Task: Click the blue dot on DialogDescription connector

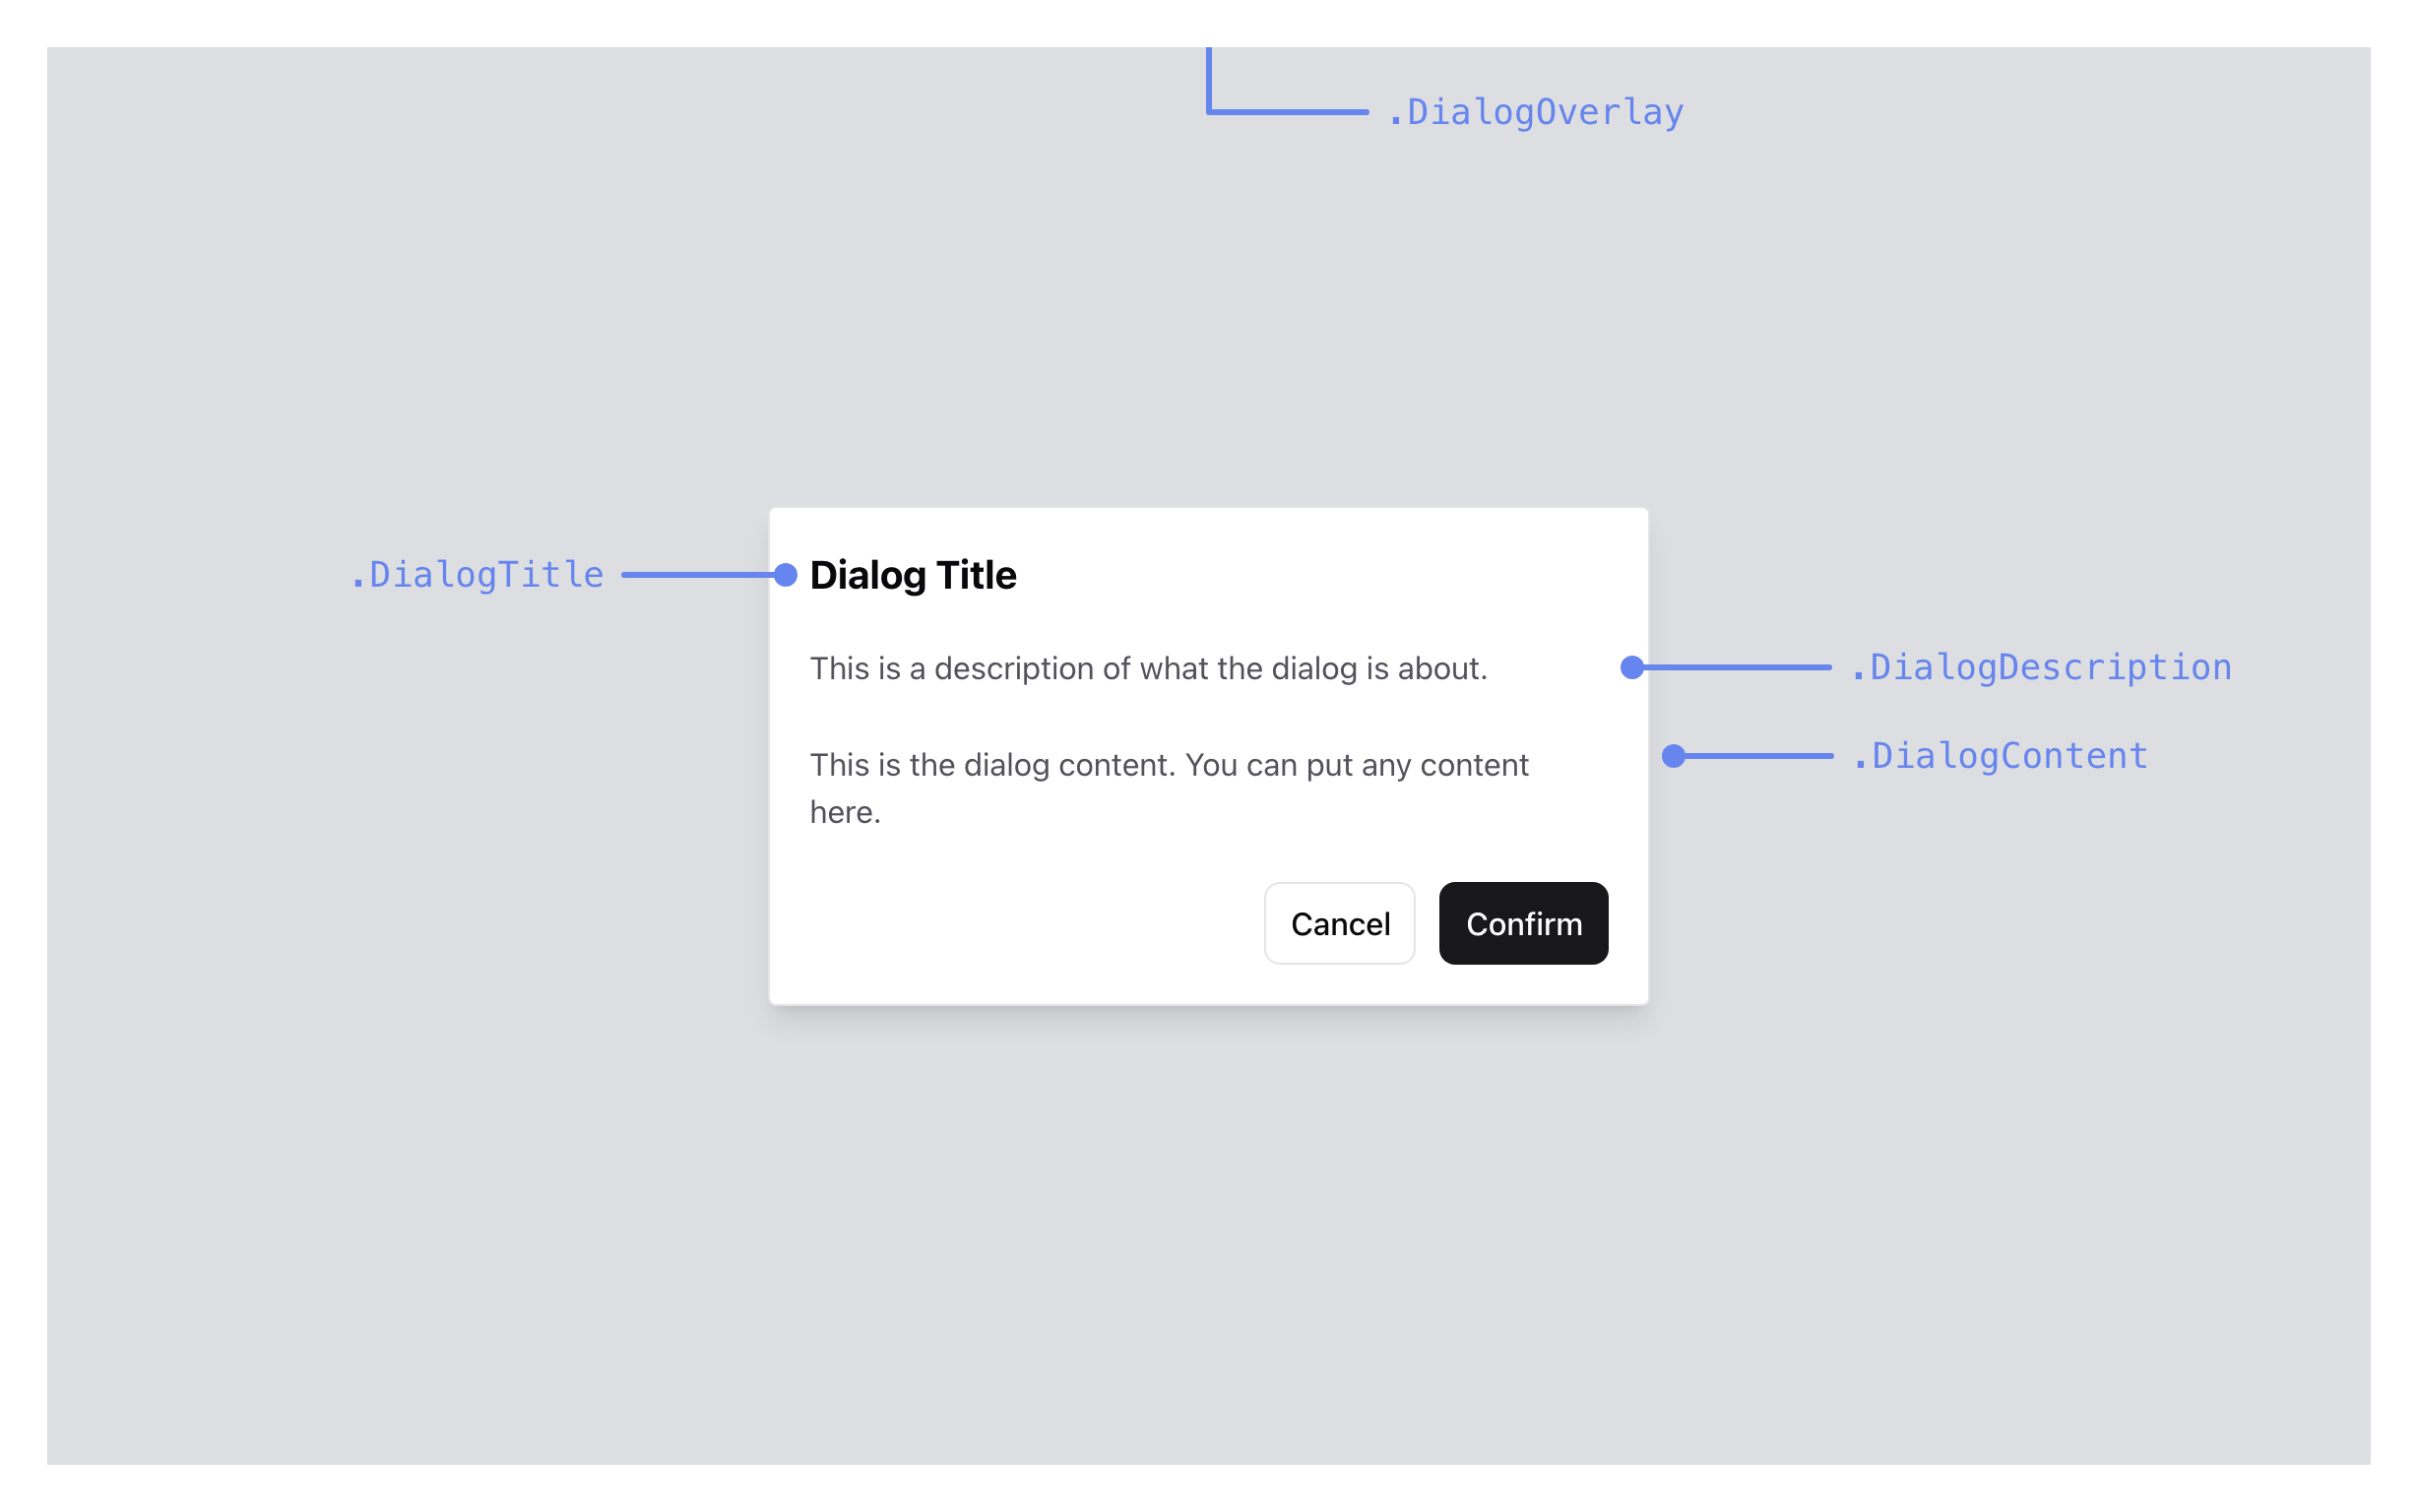Action: (x=1632, y=667)
